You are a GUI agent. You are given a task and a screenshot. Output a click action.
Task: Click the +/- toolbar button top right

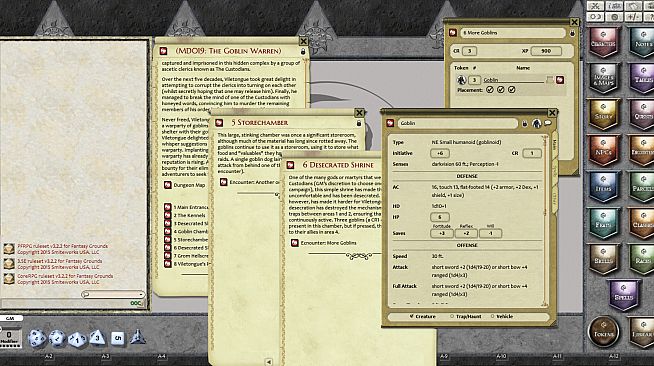[634, 17]
